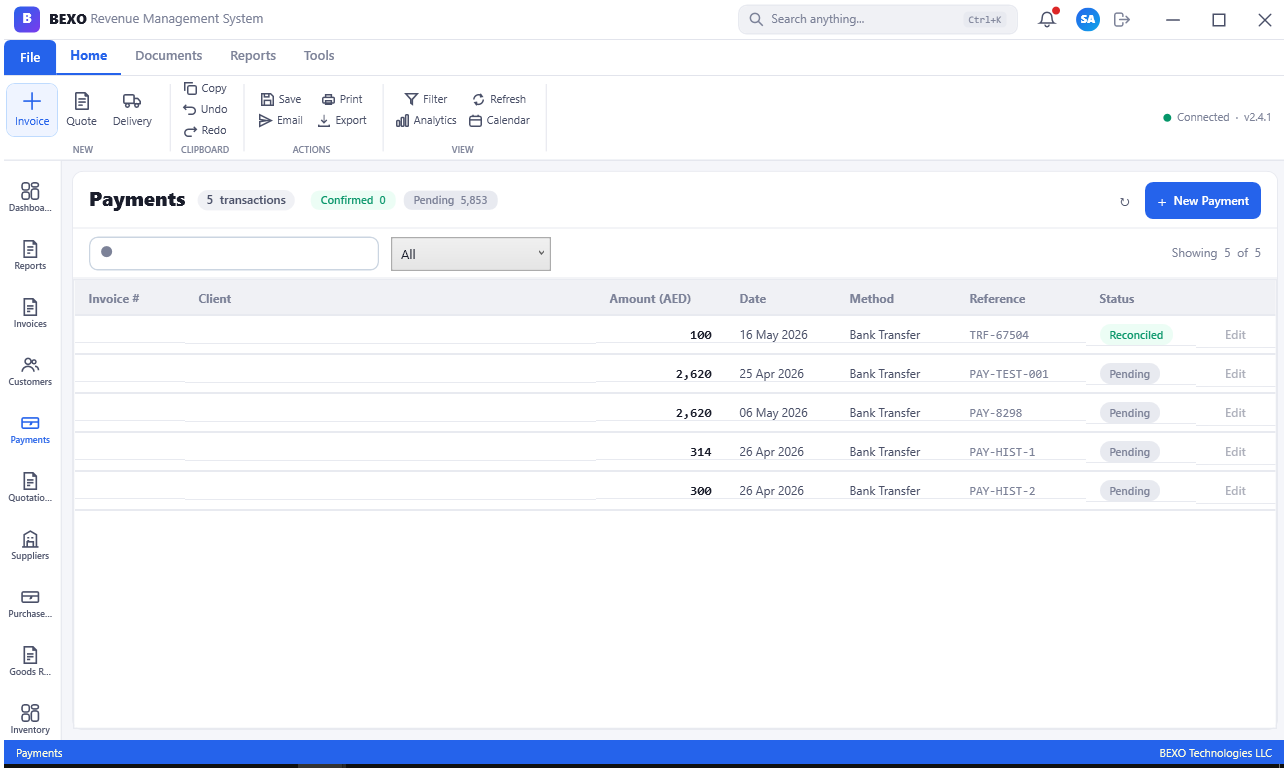Redo the last action
This screenshot has width=1288, height=768.
(x=205, y=130)
